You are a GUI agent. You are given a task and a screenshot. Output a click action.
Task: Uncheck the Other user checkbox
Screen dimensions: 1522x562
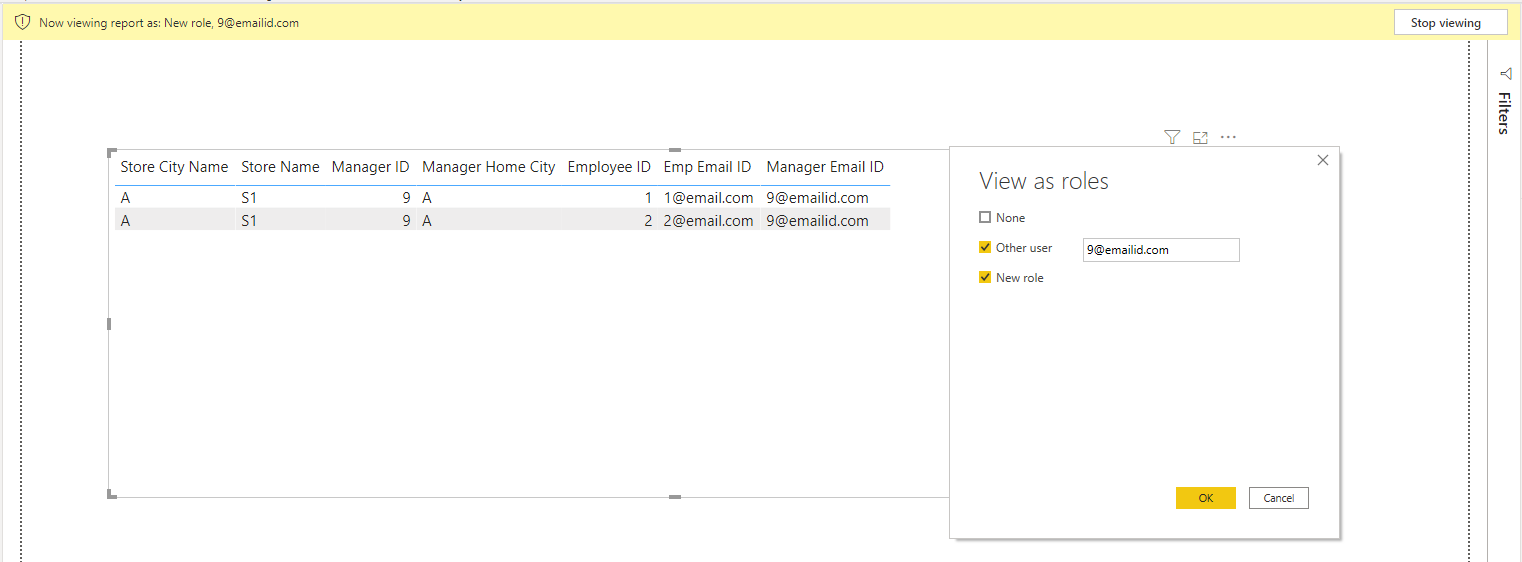click(985, 247)
